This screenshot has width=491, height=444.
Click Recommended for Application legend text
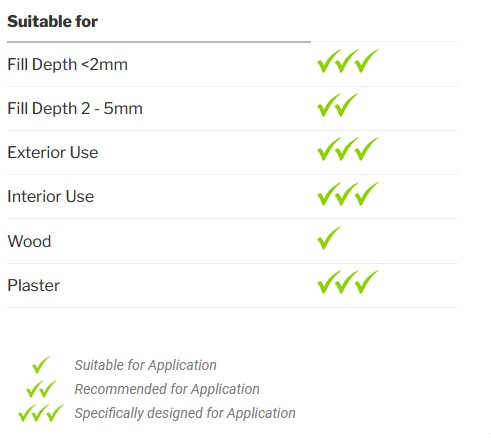(x=167, y=389)
